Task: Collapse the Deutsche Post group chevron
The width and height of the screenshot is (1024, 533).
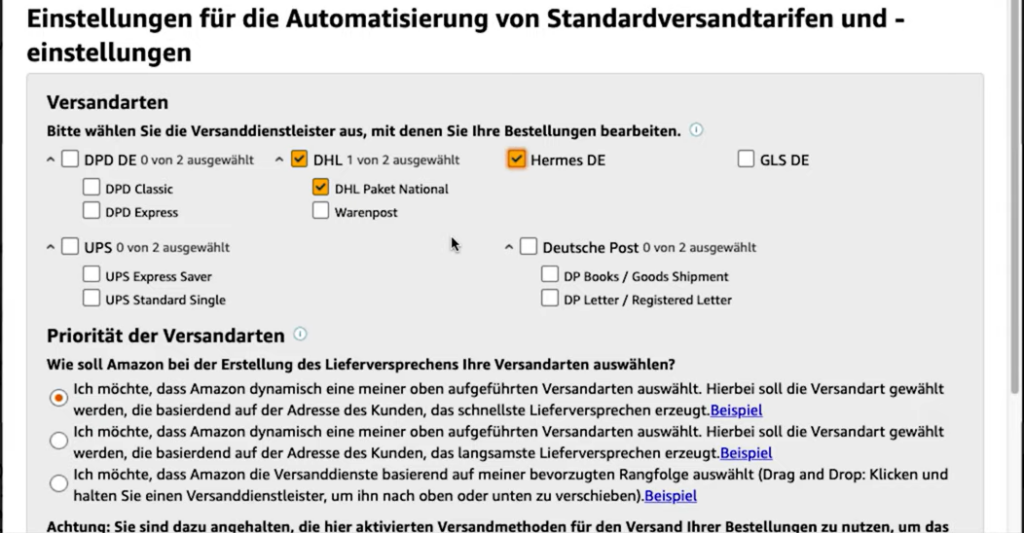Action: tap(509, 247)
